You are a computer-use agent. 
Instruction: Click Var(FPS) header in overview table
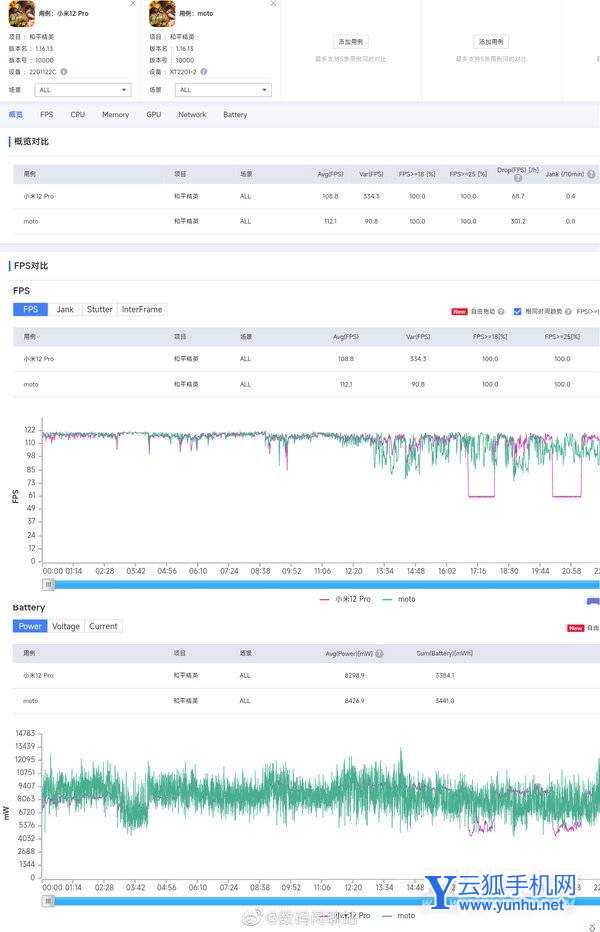371,174
